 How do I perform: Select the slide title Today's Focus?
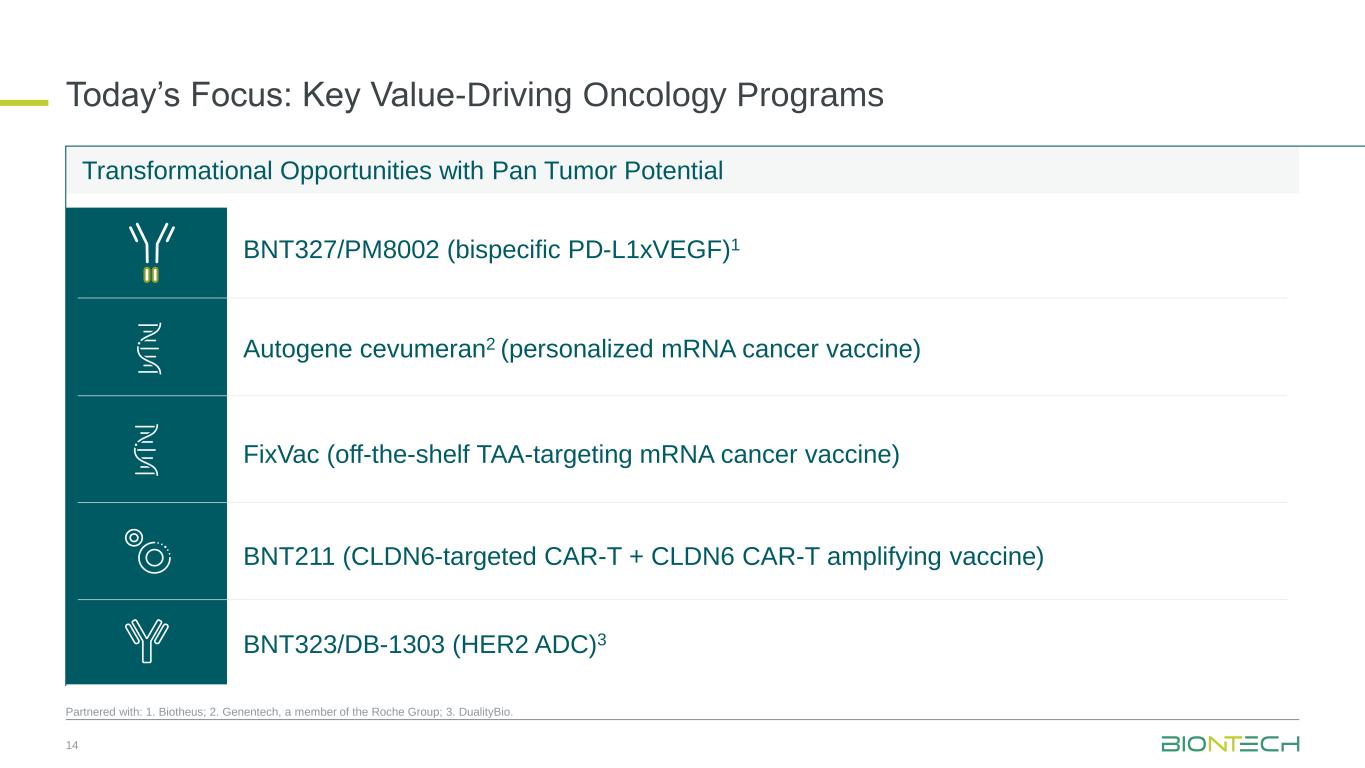pos(474,95)
